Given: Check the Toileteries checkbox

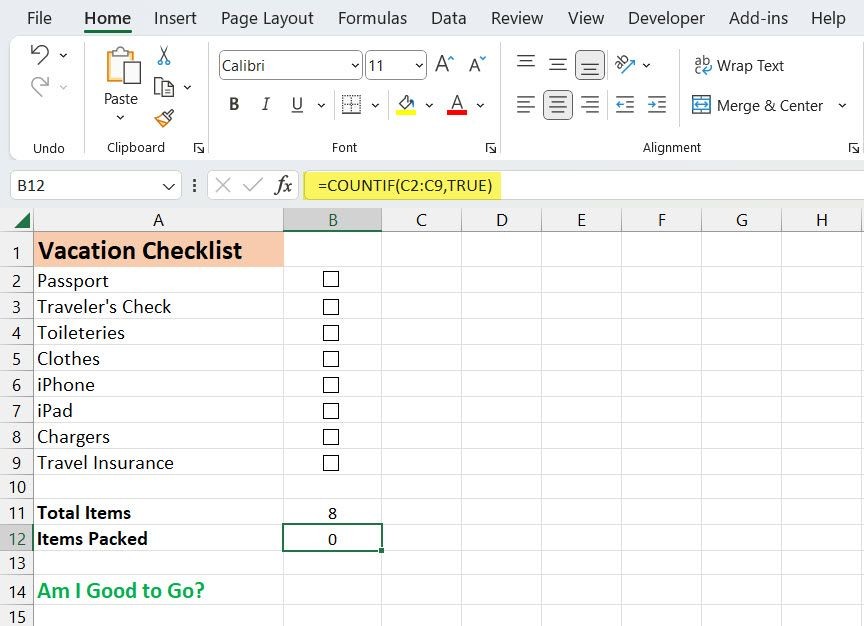Looking at the screenshot, I should point(331,333).
